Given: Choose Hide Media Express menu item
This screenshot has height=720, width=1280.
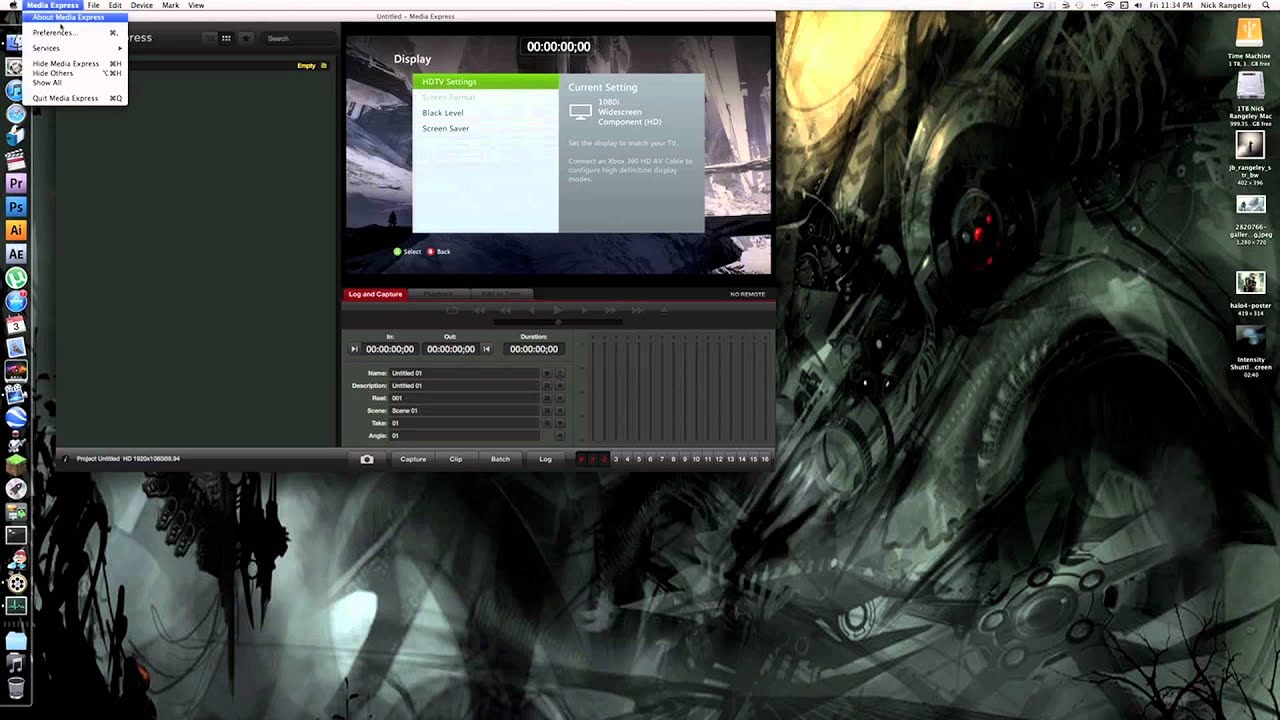Looking at the screenshot, I should tap(76, 63).
